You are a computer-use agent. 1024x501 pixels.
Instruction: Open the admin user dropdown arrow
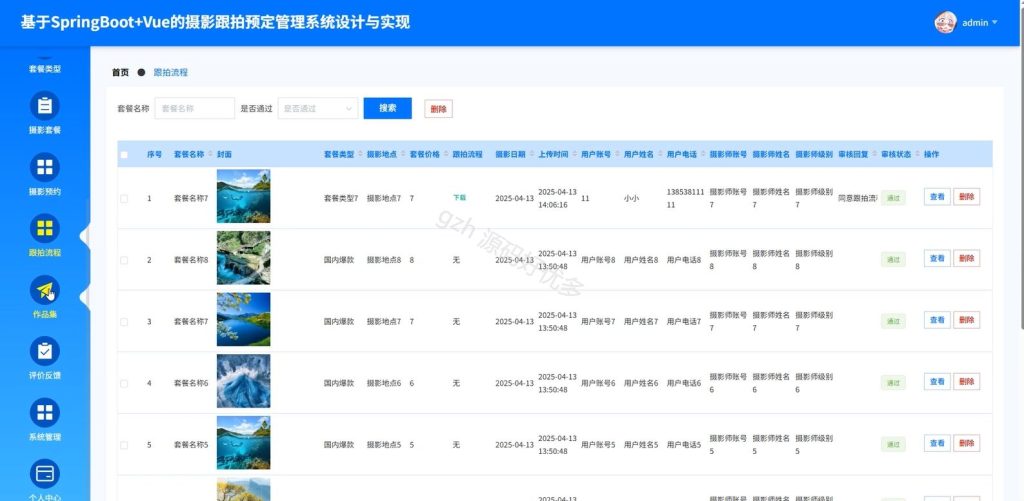click(x=995, y=22)
